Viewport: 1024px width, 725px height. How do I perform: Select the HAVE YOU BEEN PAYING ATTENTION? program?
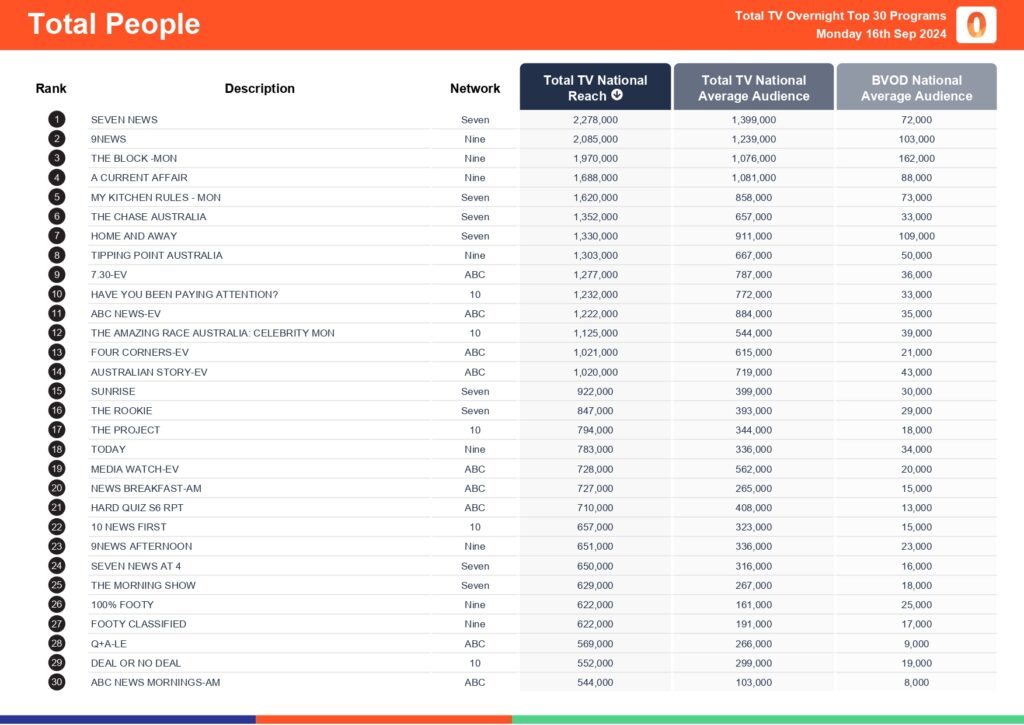pyautogui.click(x=184, y=294)
